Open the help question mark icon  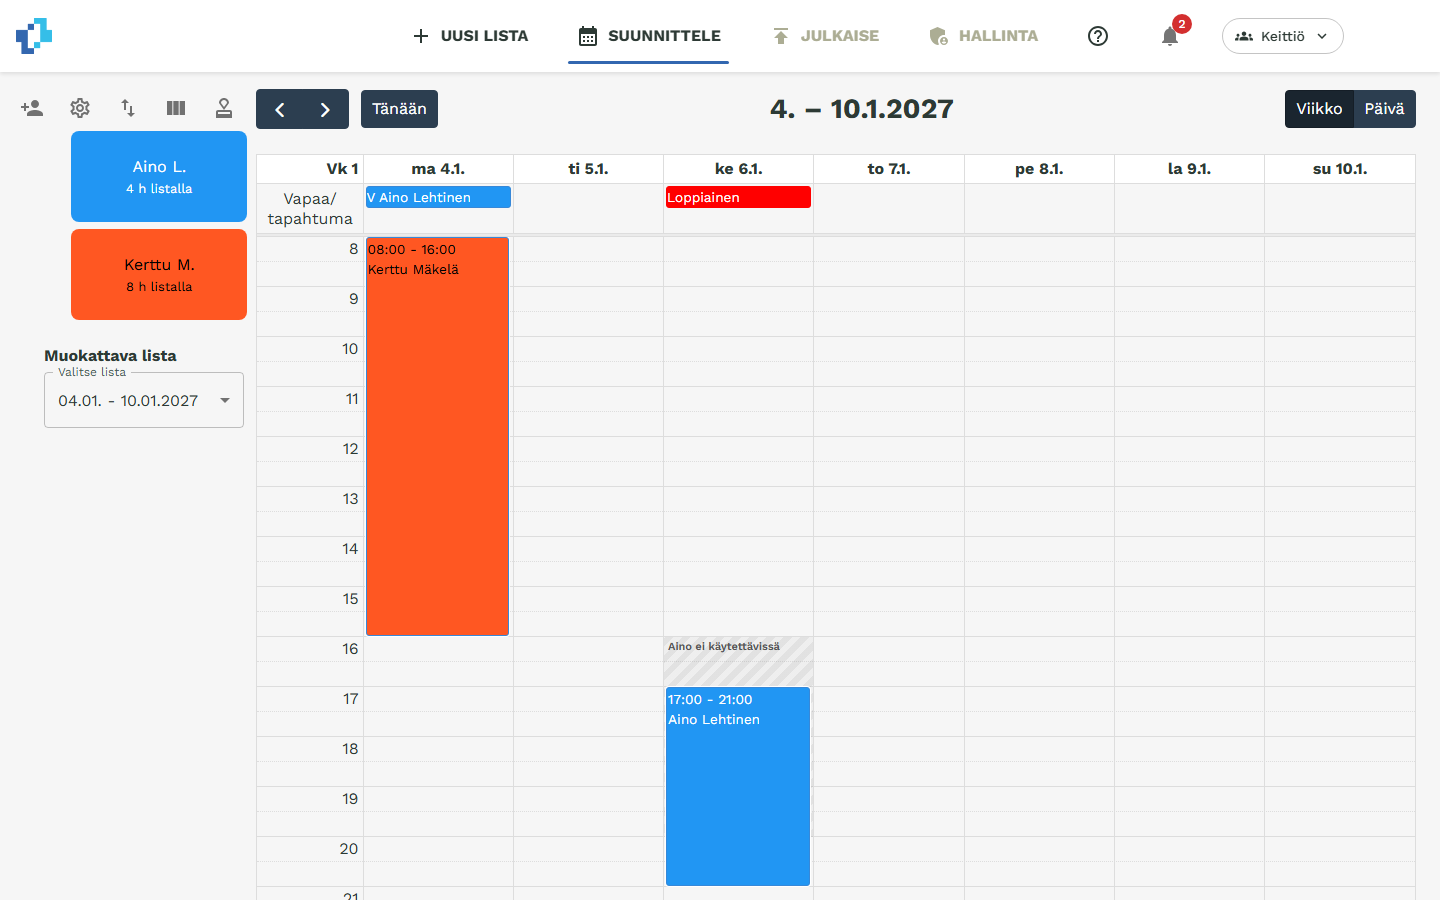1098,36
